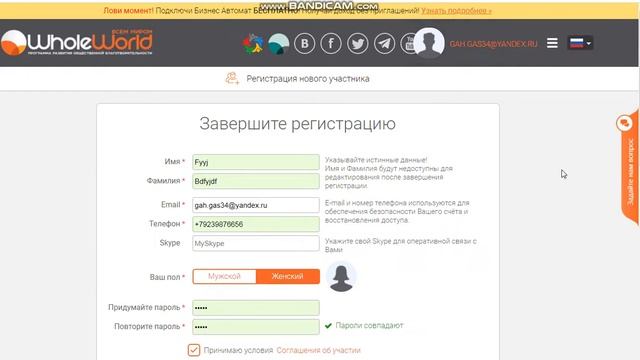Click the 'Регистрация нового участника' heading icon

(232, 78)
